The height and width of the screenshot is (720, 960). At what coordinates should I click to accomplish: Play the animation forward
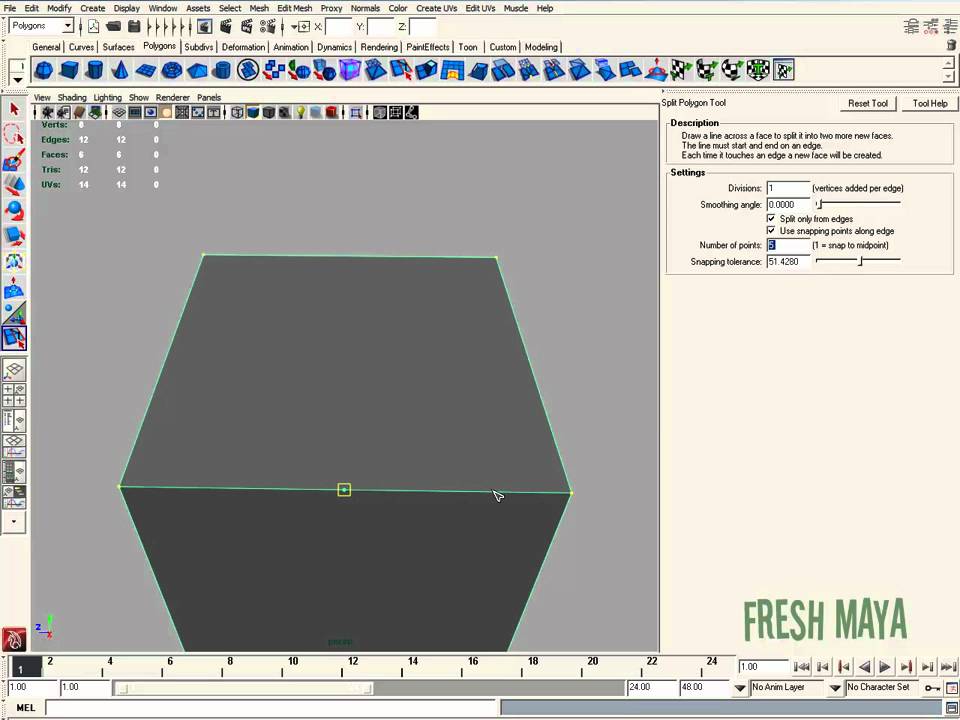pos(886,667)
